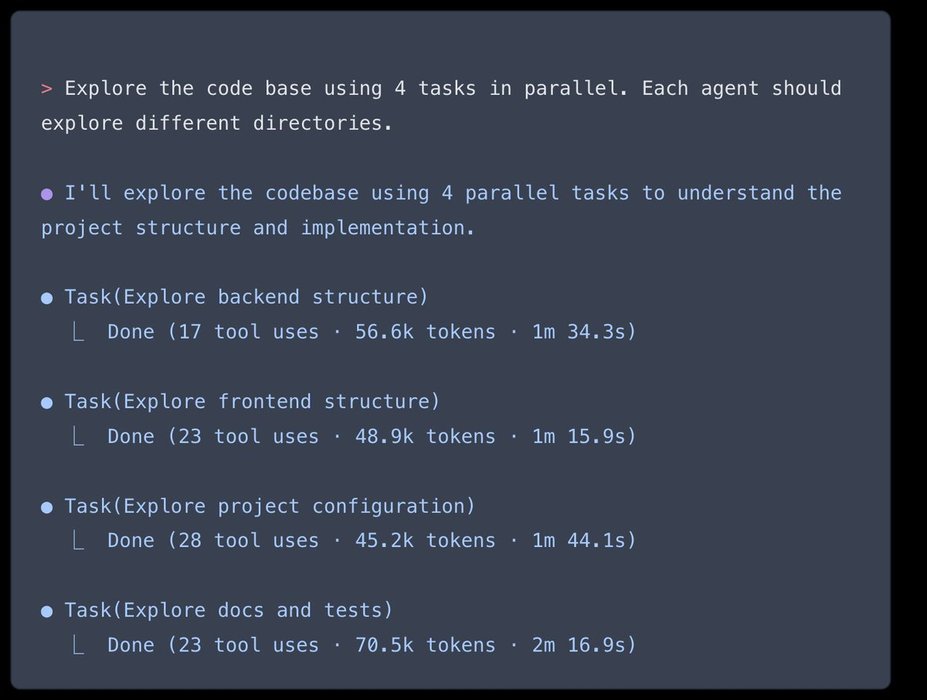Click the branch connector under project configuration task
The image size is (927, 700).
coord(78,541)
